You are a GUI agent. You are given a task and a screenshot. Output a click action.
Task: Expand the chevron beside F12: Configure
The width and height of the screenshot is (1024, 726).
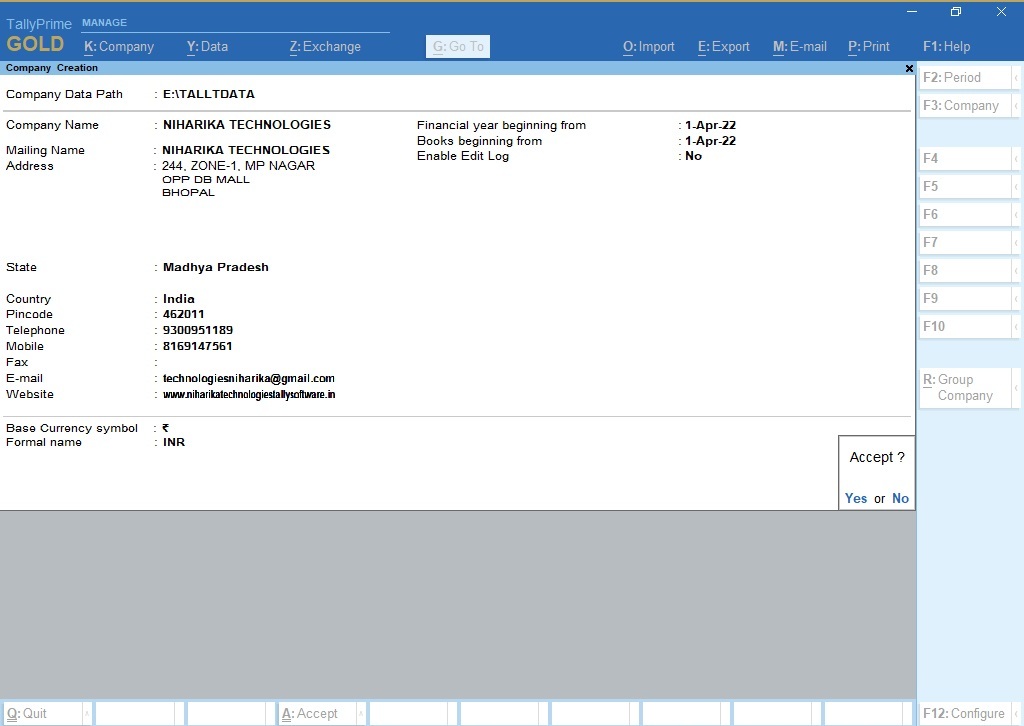(x=1016, y=714)
